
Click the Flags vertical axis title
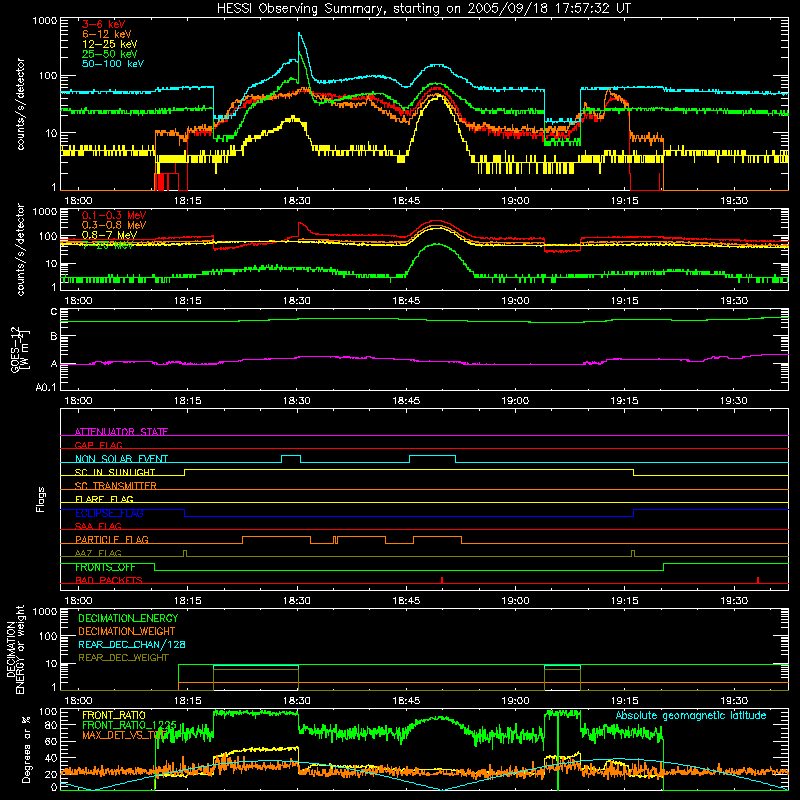point(40,499)
